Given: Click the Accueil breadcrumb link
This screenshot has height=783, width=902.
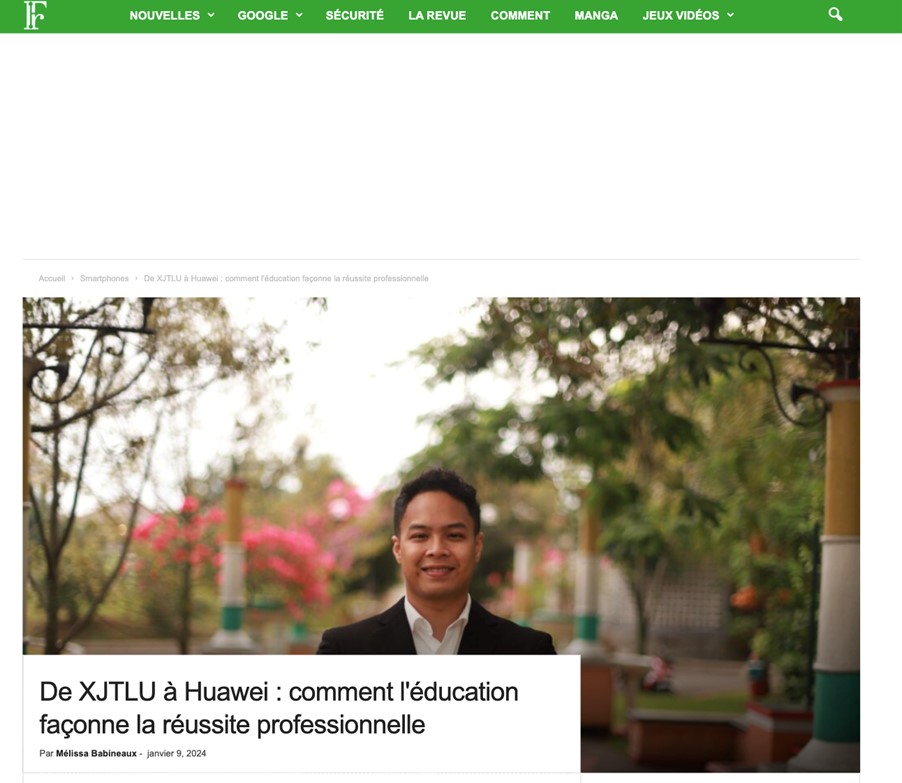Looking at the screenshot, I should pyautogui.click(x=52, y=278).
